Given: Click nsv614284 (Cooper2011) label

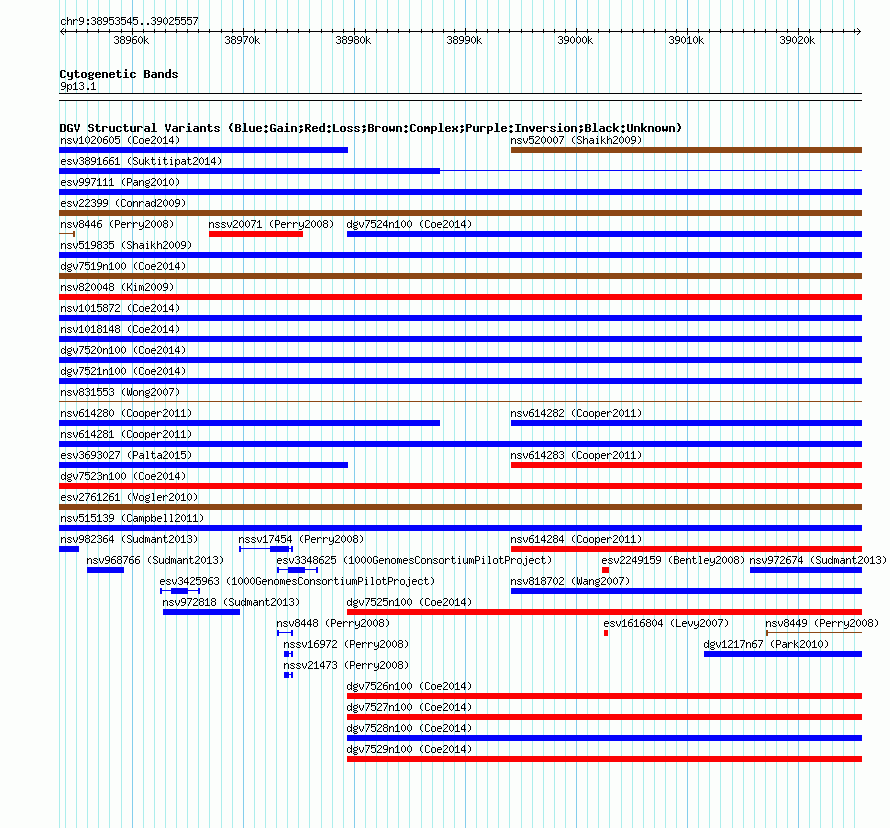Looking at the screenshot, I should pos(576,539).
